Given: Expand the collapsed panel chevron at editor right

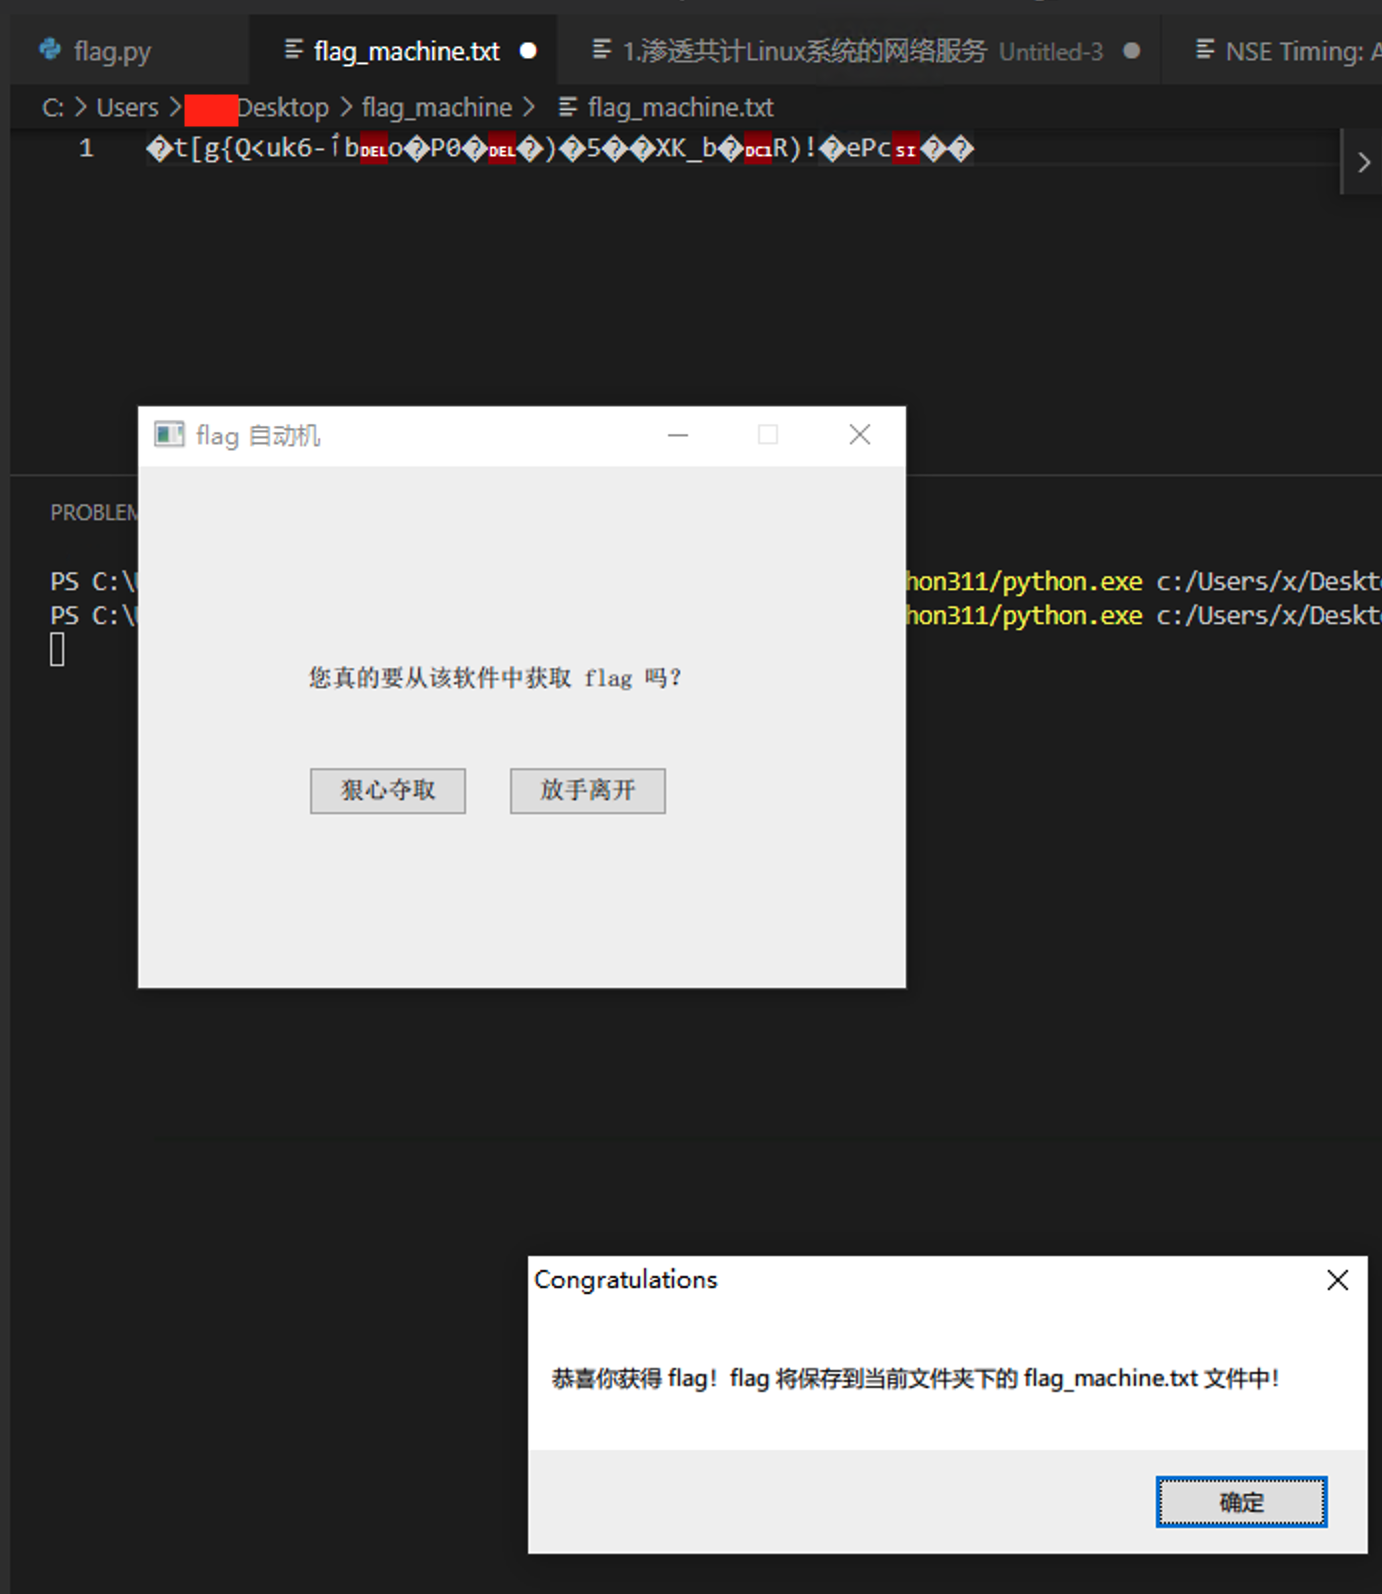Looking at the screenshot, I should (1363, 162).
